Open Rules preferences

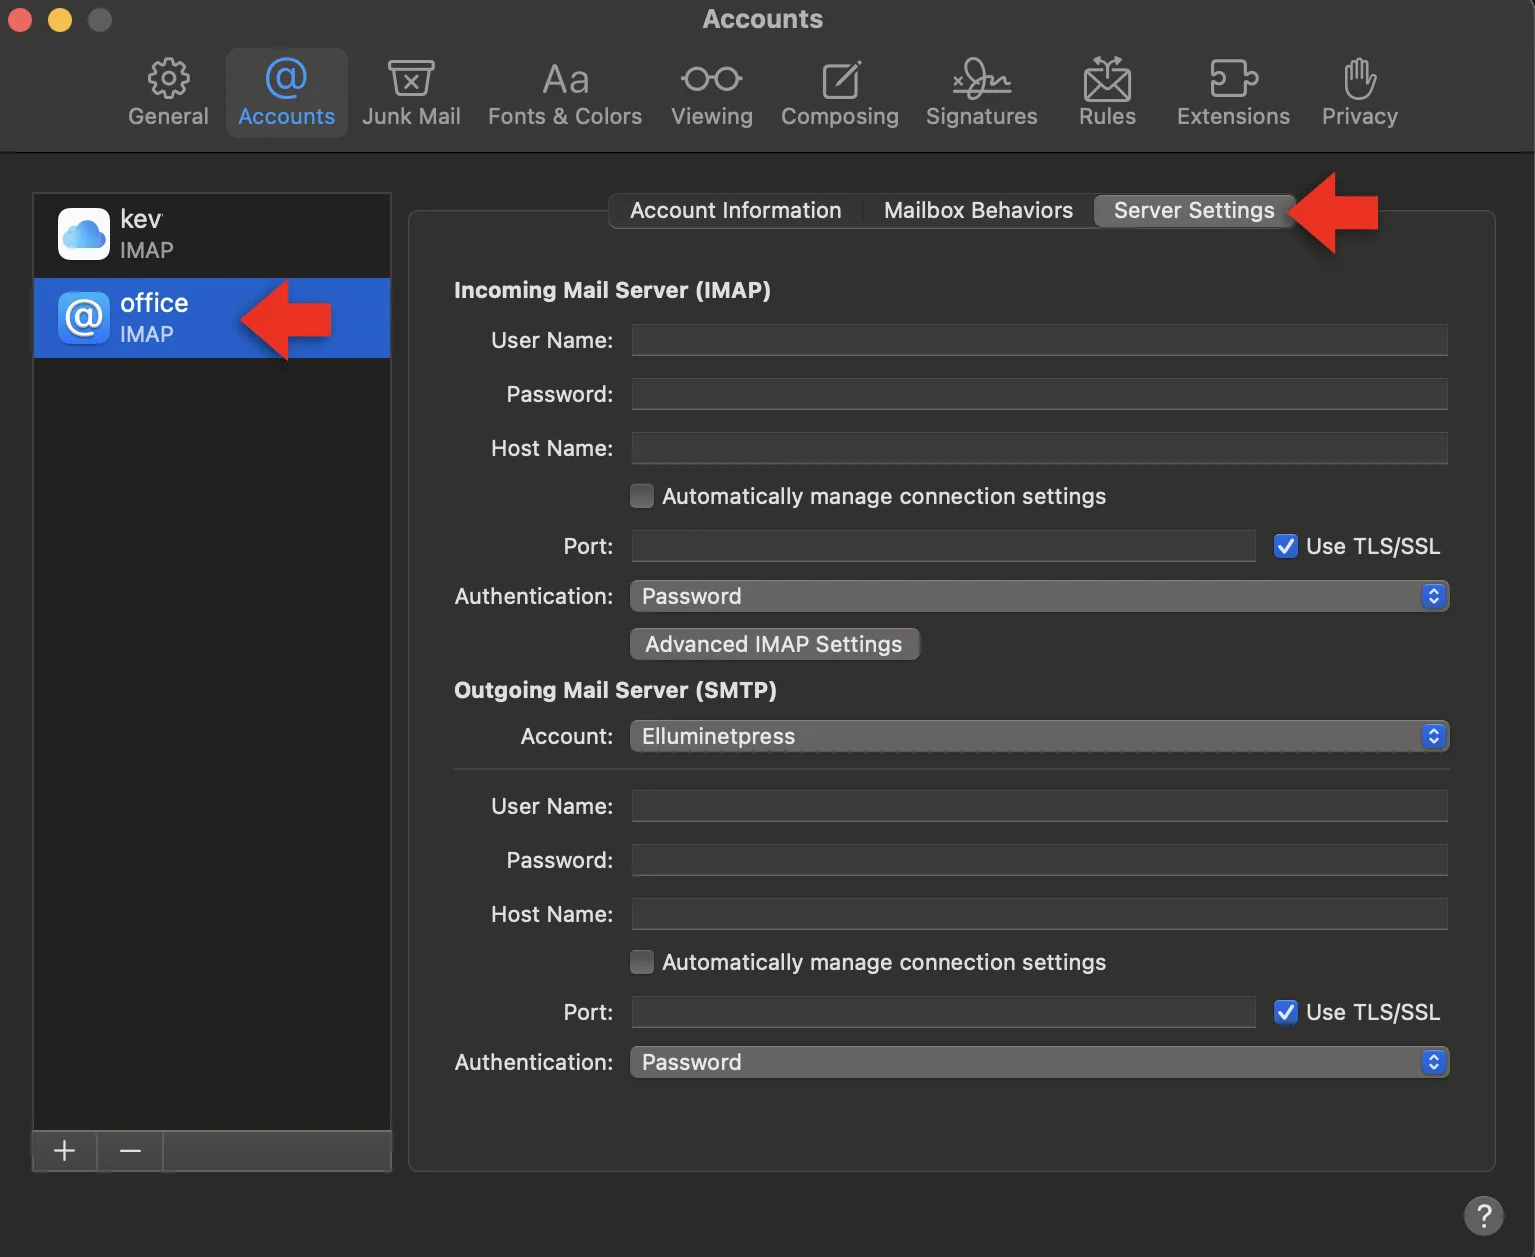1107,93
